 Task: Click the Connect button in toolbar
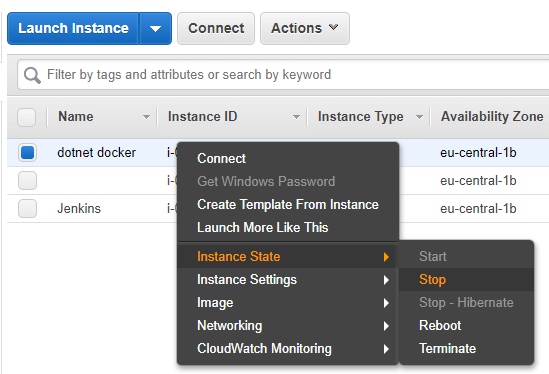coord(216,28)
